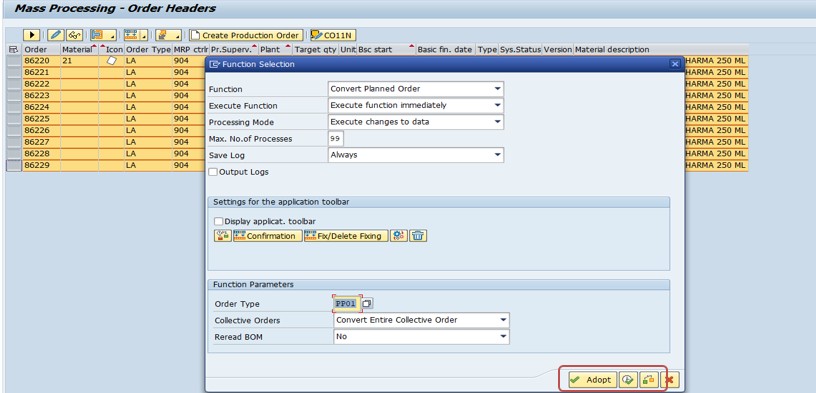Screen dimensions: 816x393
Task: Open the layout selection toolbar dropdown
Action: [x=103, y=35]
